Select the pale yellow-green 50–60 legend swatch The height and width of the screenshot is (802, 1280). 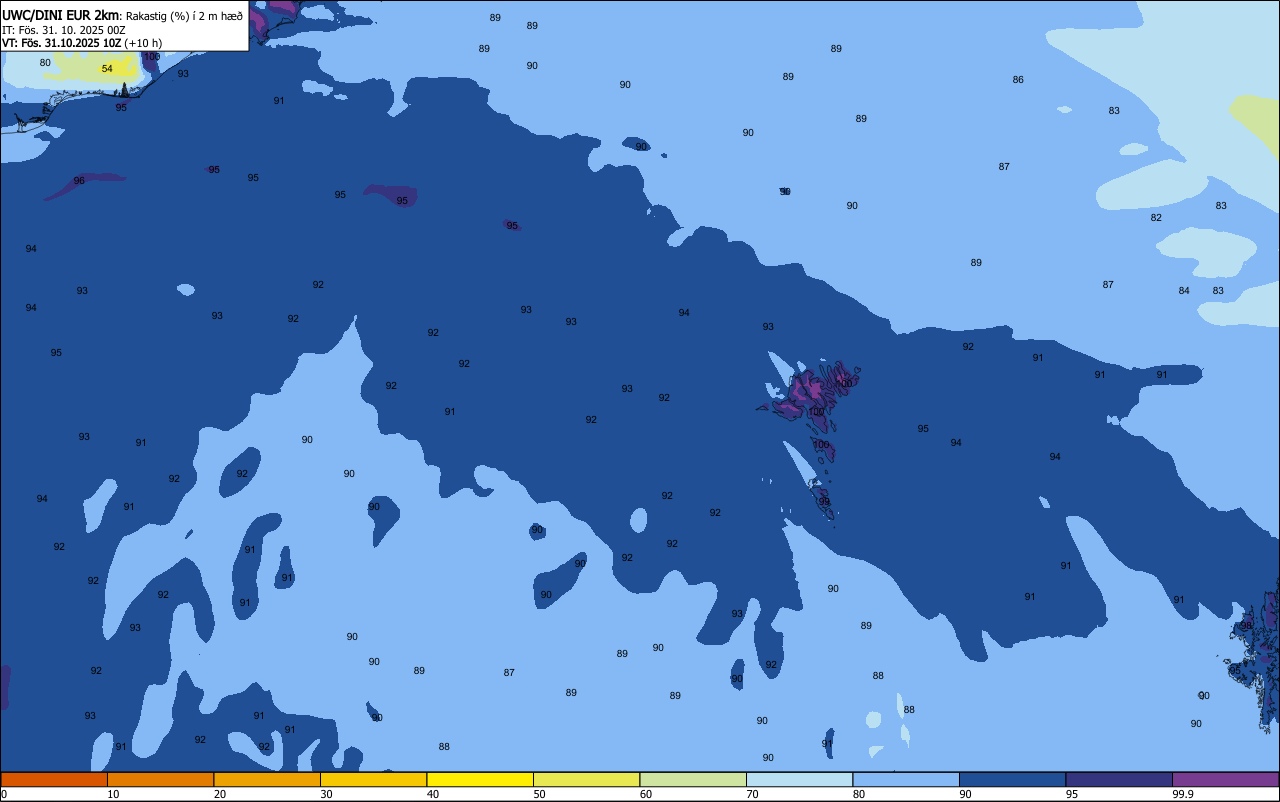click(586, 779)
